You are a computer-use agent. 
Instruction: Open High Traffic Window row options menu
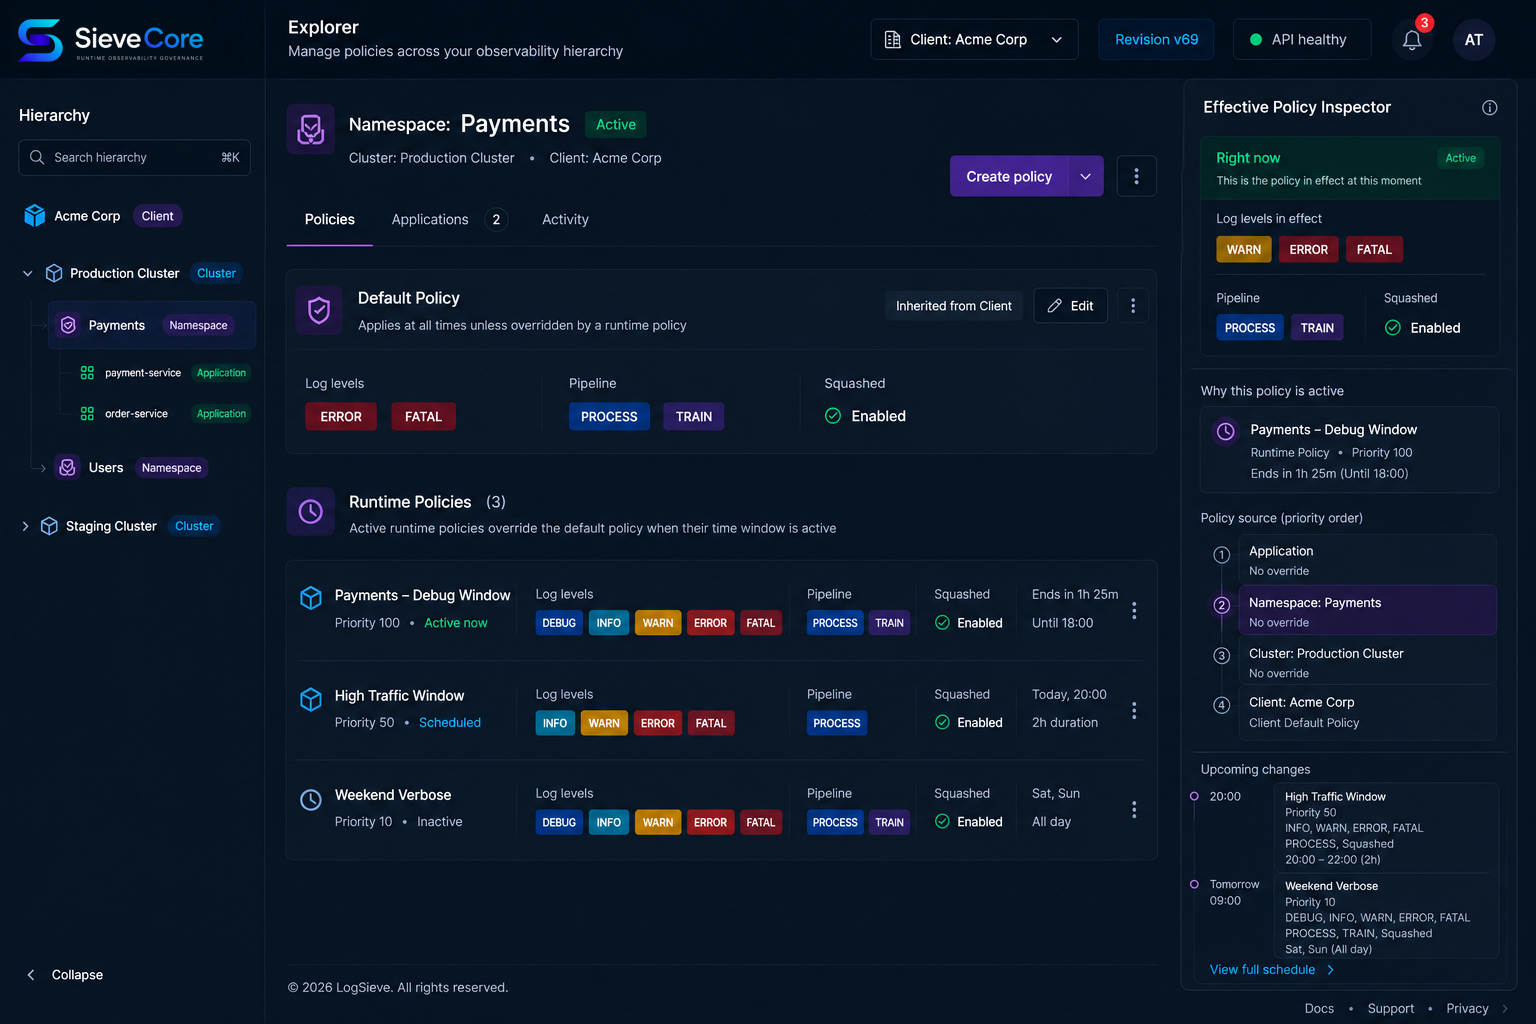point(1134,710)
